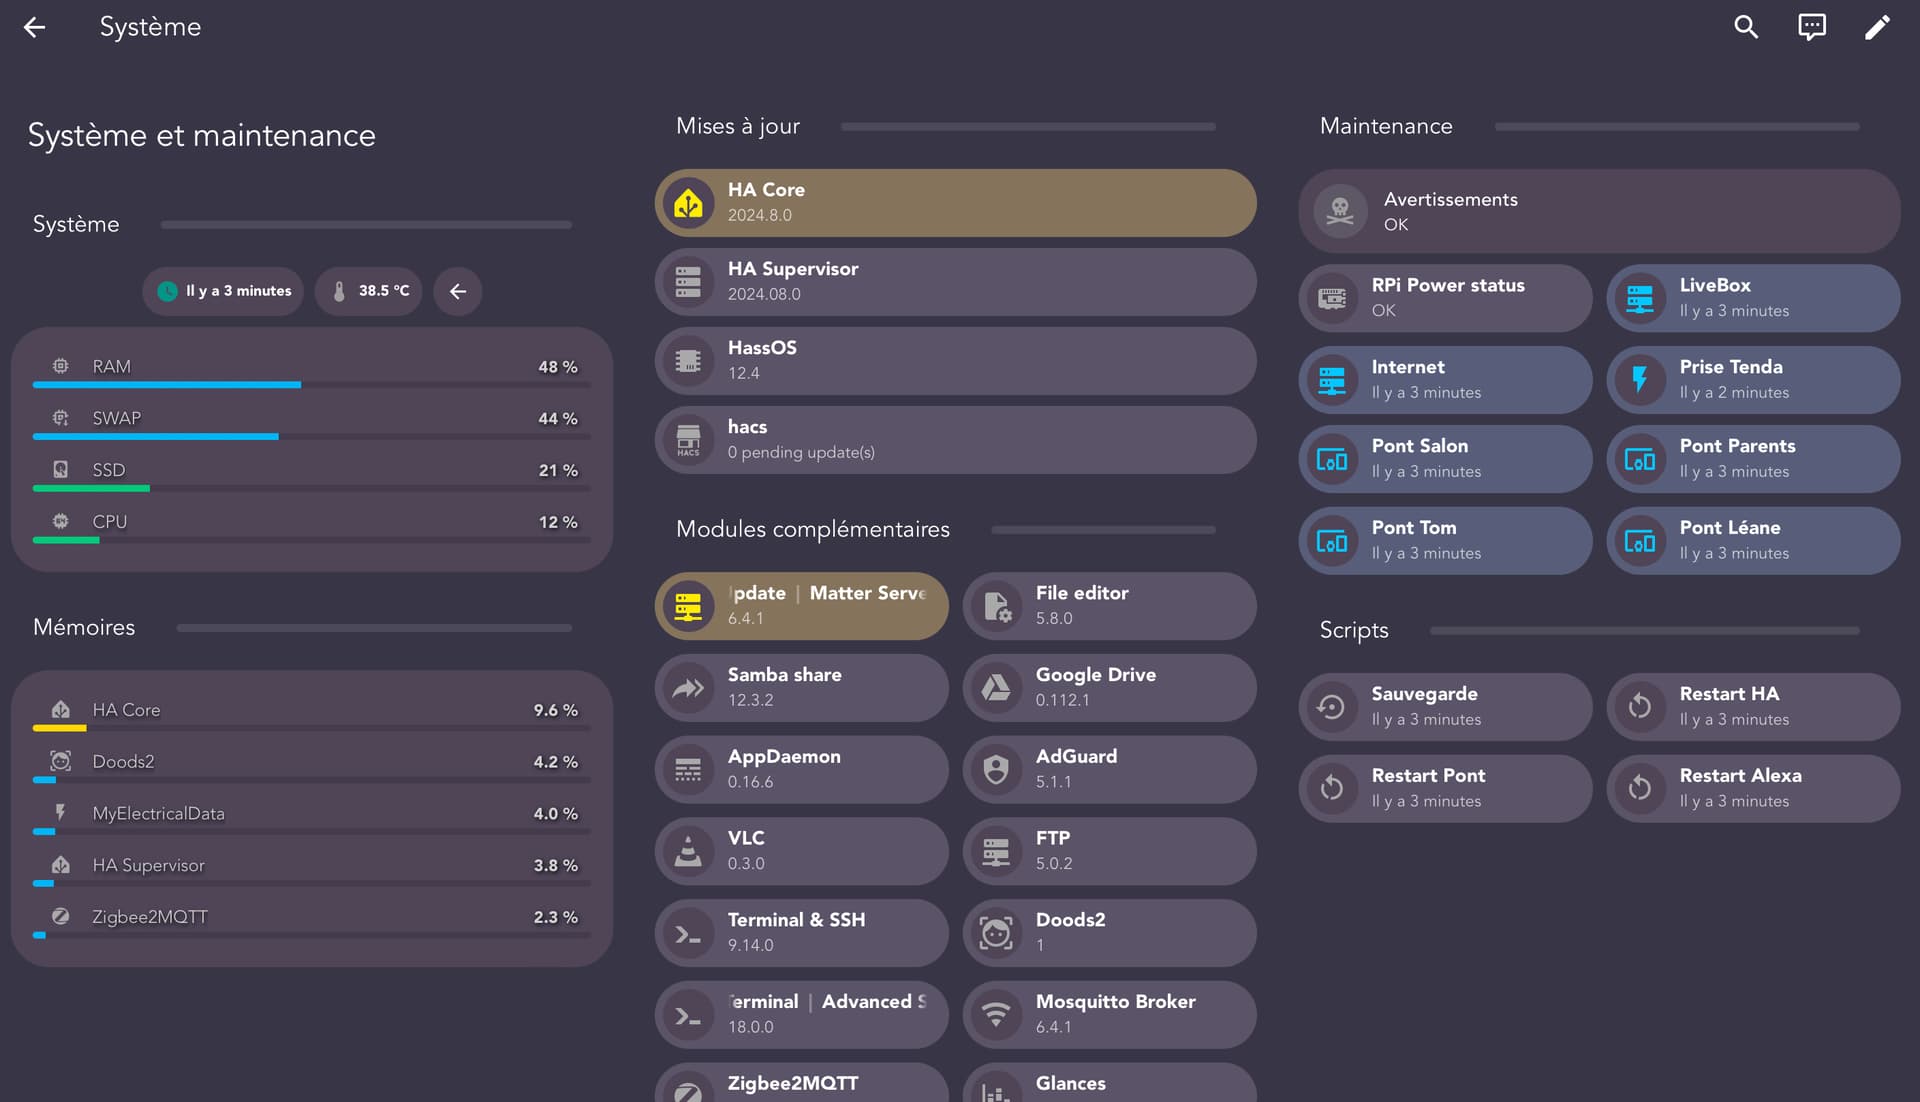
Task: Click the VLC cone icon
Action: click(x=688, y=851)
